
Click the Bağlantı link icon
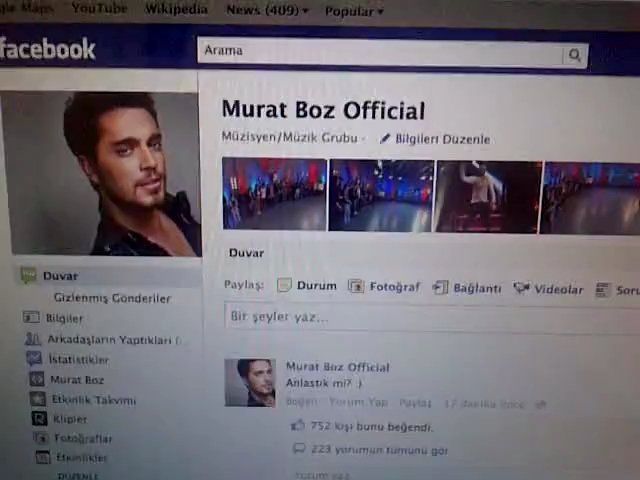click(x=440, y=287)
